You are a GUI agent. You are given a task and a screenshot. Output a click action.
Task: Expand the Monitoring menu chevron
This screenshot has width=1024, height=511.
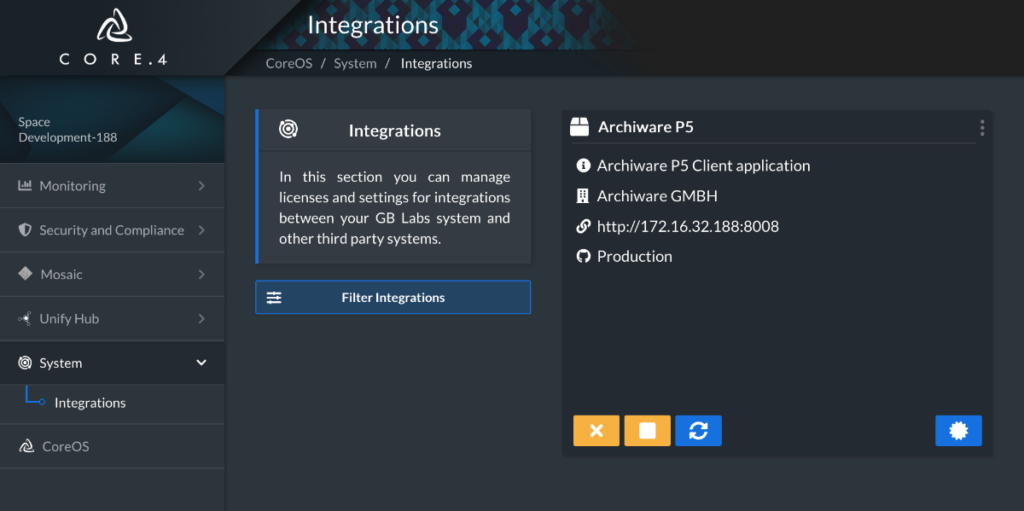[x=202, y=186]
